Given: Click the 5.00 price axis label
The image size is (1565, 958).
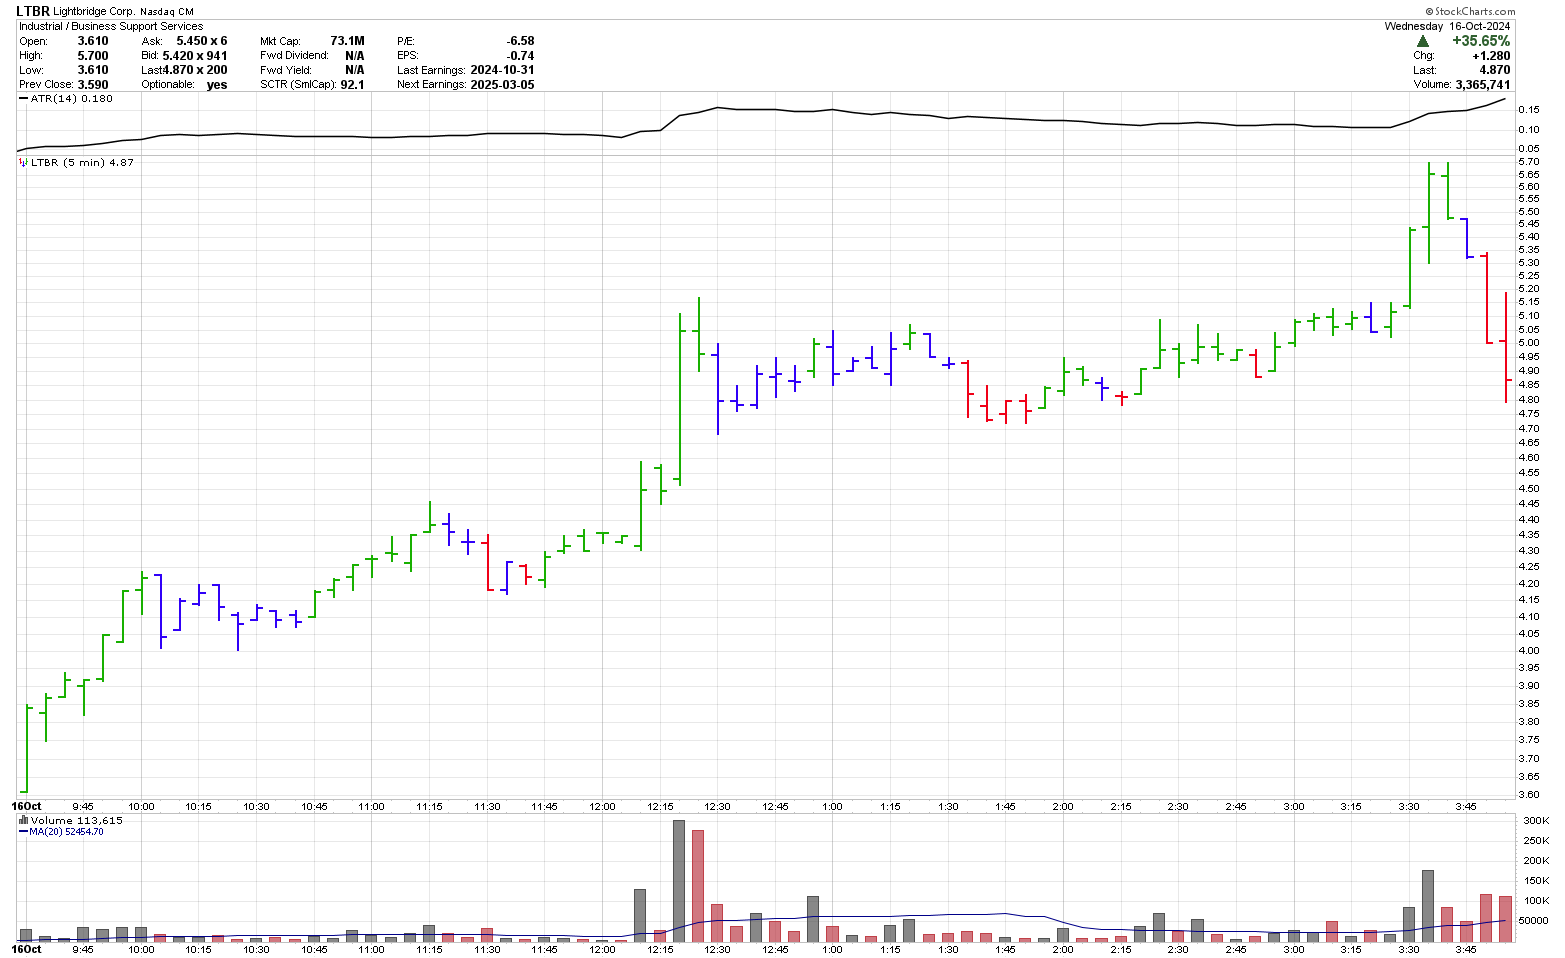Looking at the screenshot, I should (1528, 343).
